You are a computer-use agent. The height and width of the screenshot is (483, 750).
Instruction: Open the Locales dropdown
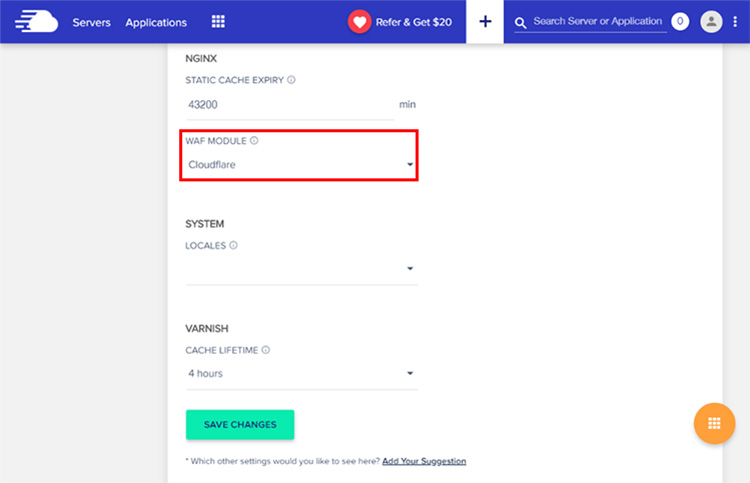click(300, 268)
